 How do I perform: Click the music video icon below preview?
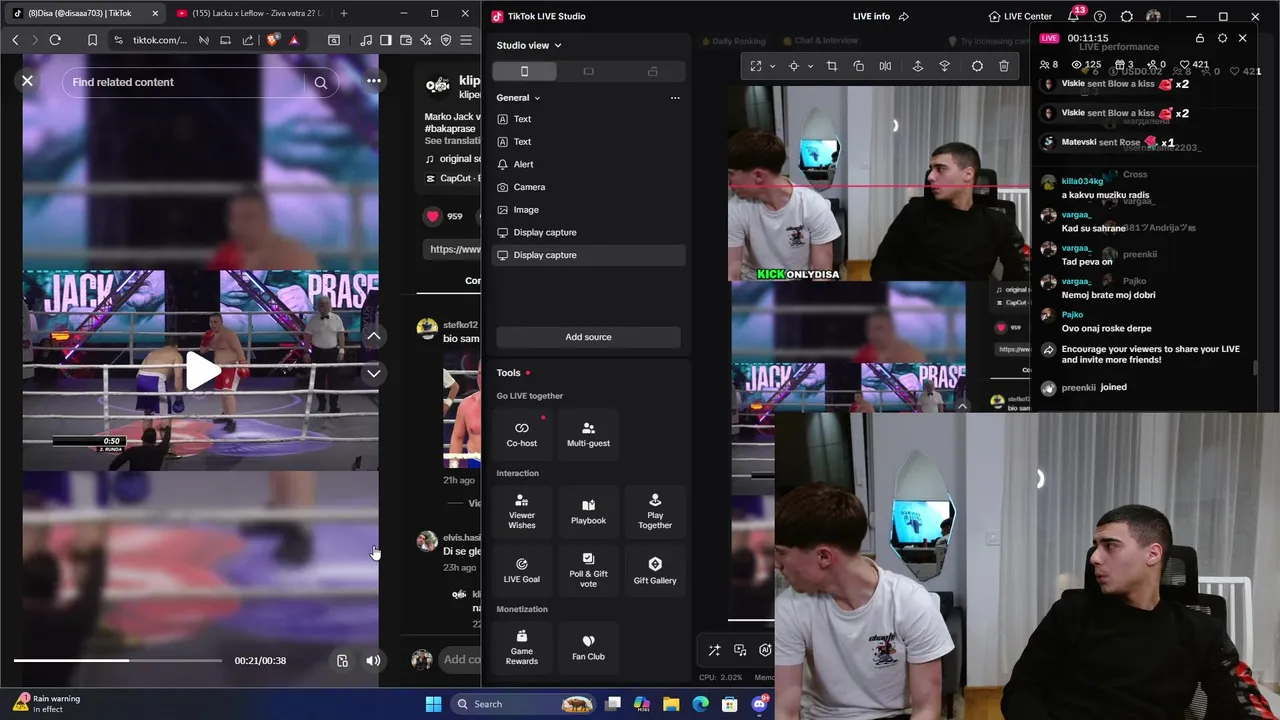[x=740, y=650]
